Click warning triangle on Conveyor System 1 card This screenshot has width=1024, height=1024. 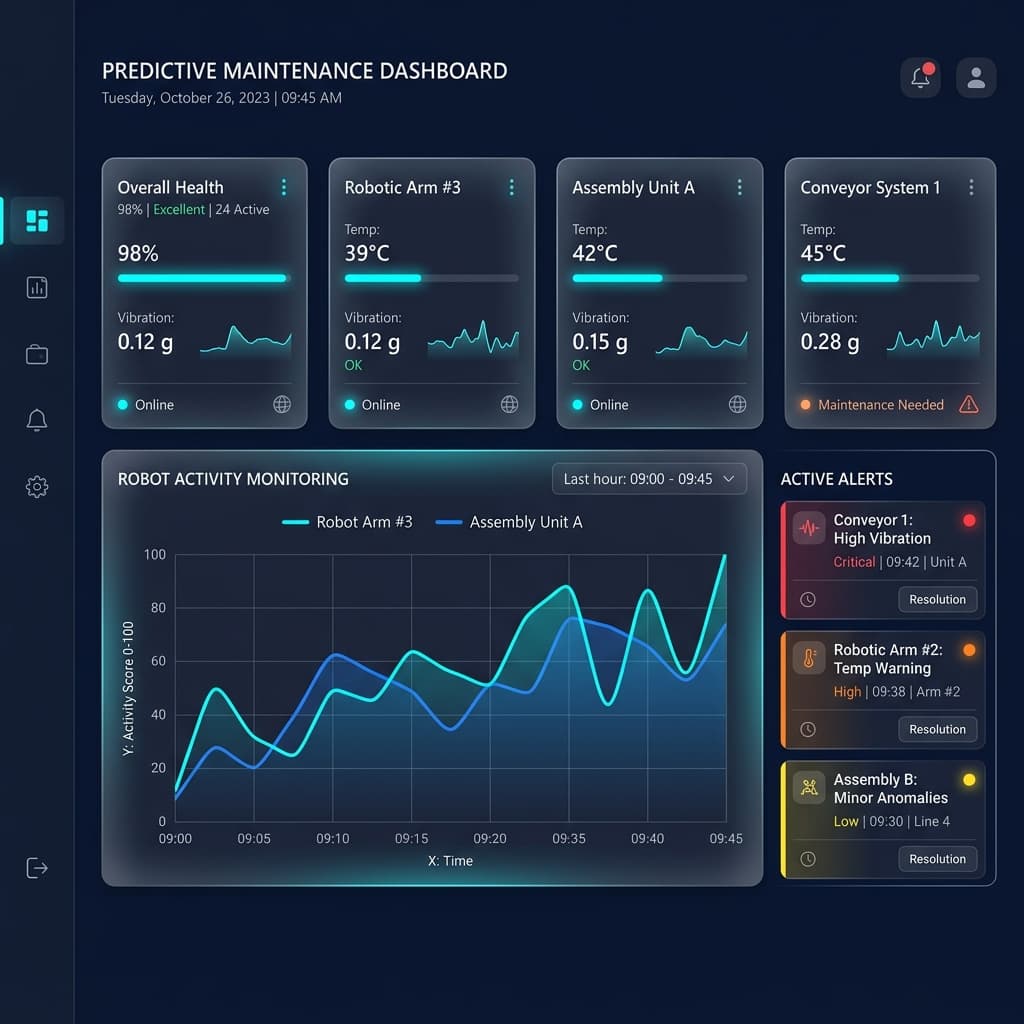click(x=968, y=404)
